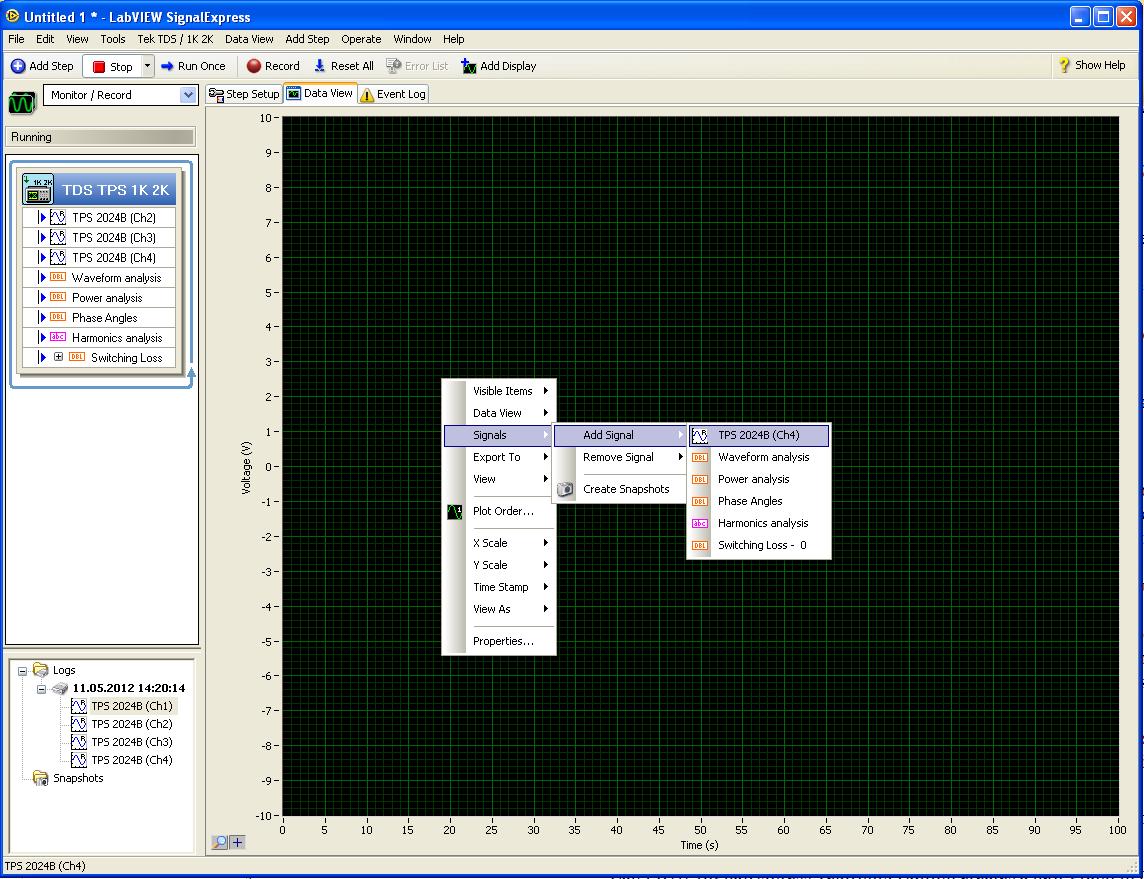1144x879 pixels.
Task: Click the abc icon beside Harmonics analysis in submenu
Action: 700,523
